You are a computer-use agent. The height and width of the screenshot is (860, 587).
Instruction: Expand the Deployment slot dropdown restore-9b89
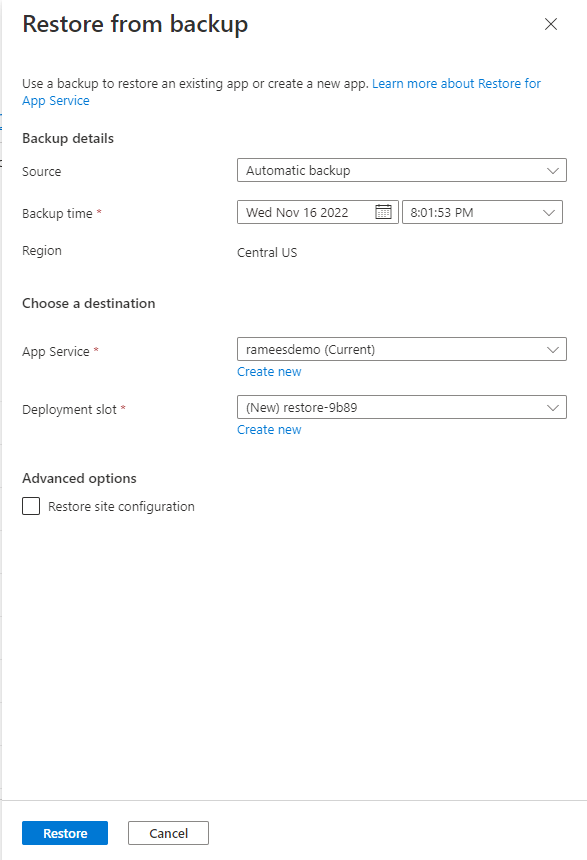(x=402, y=408)
